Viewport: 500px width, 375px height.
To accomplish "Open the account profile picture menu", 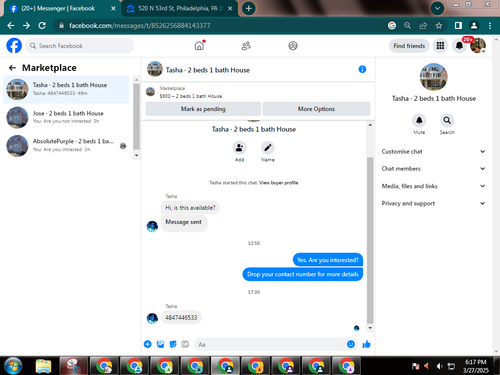I will pyautogui.click(x=478, y=46).
